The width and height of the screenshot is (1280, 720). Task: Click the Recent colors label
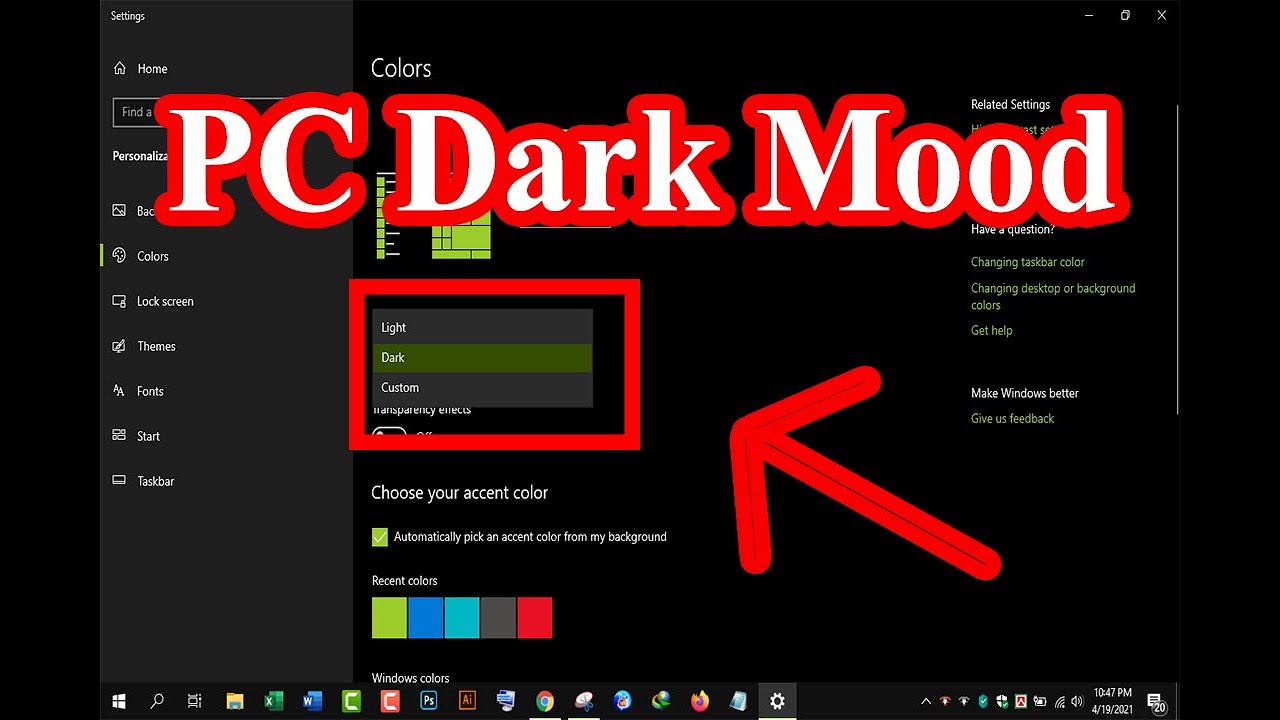pos(404,580)
